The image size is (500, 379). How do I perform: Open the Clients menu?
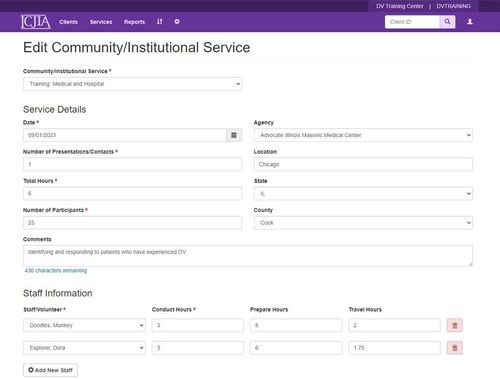tap(68, 22)
